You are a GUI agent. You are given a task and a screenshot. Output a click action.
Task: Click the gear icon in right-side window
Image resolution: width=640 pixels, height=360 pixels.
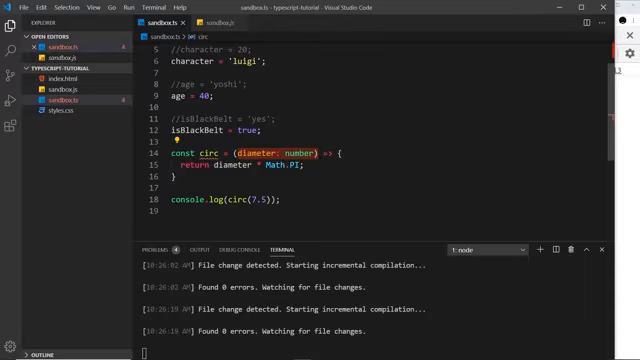pyautogui.click(x=630, y=53)
